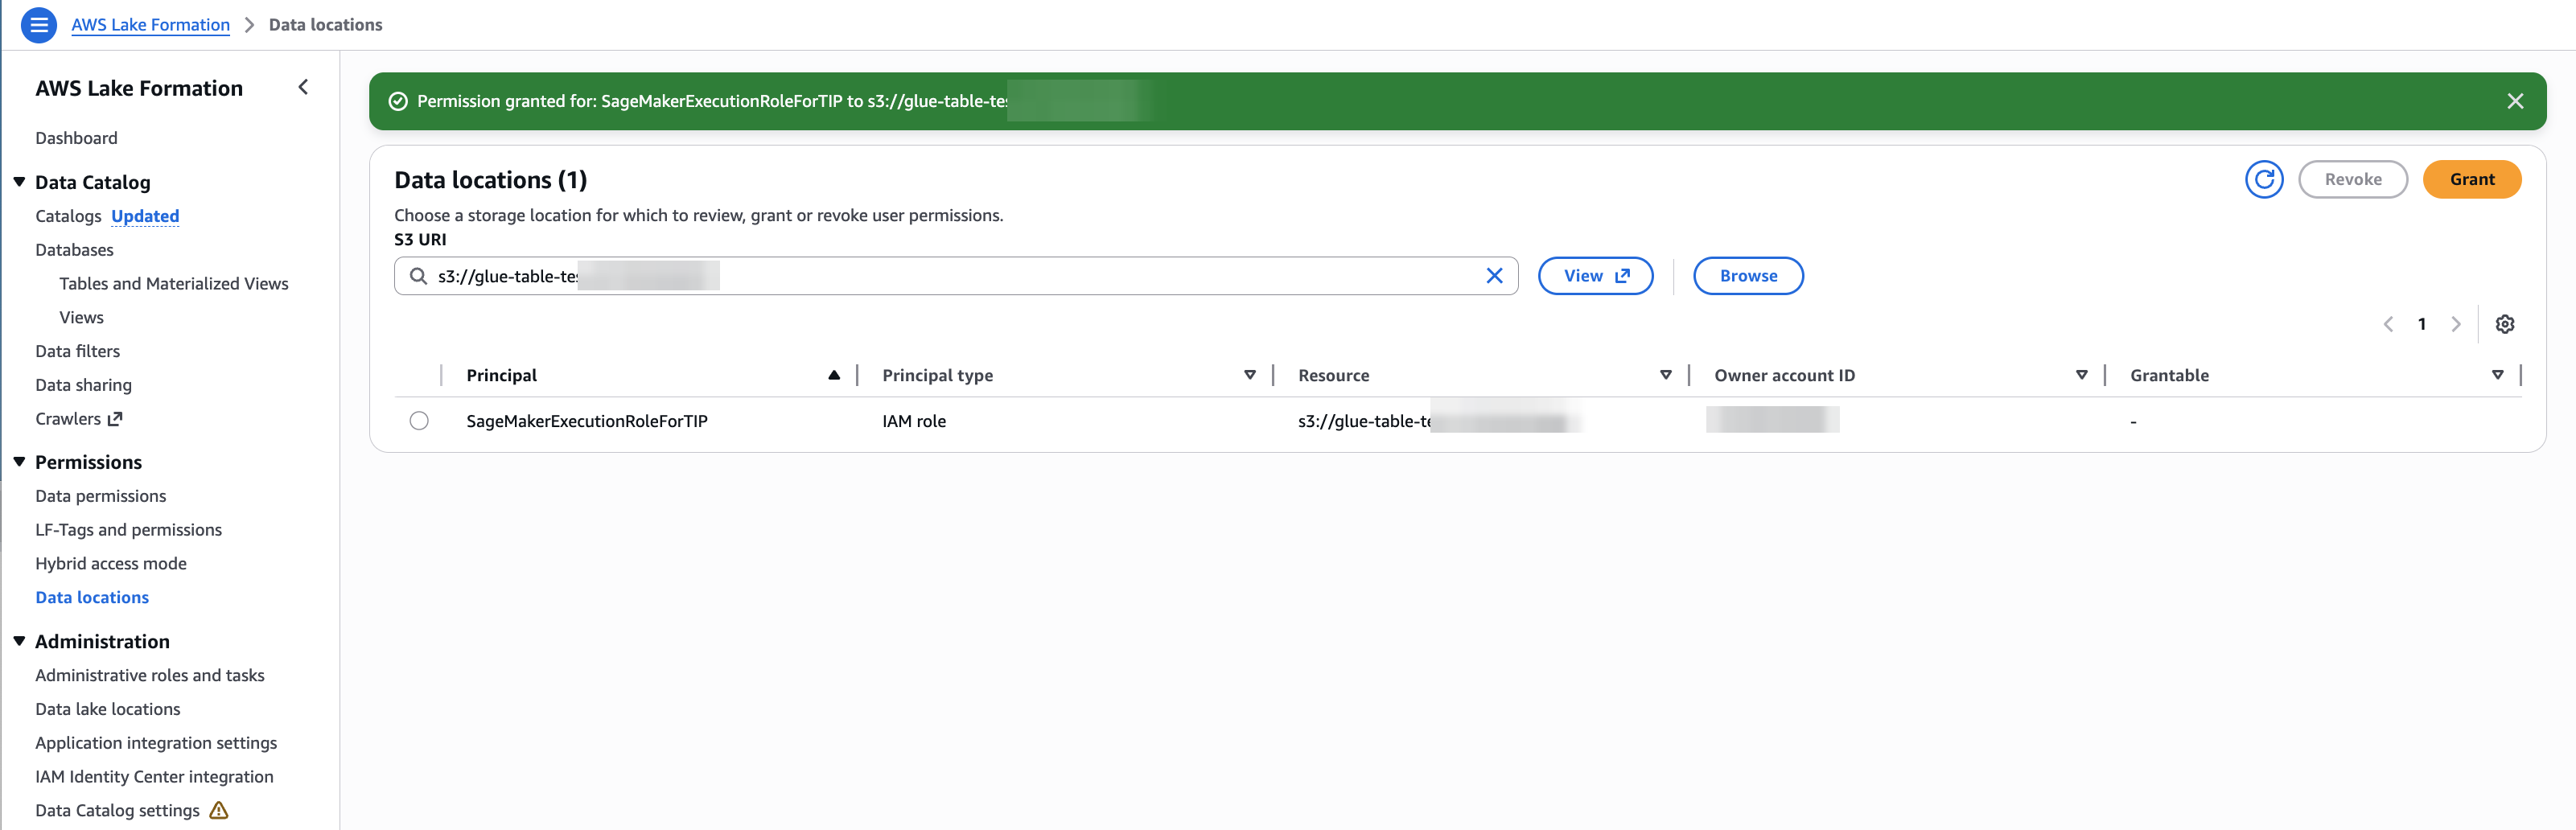The width and height of the screenshot is (2576, 830).
Task: Open Databases in the sidebar
Action: point(74,250)
